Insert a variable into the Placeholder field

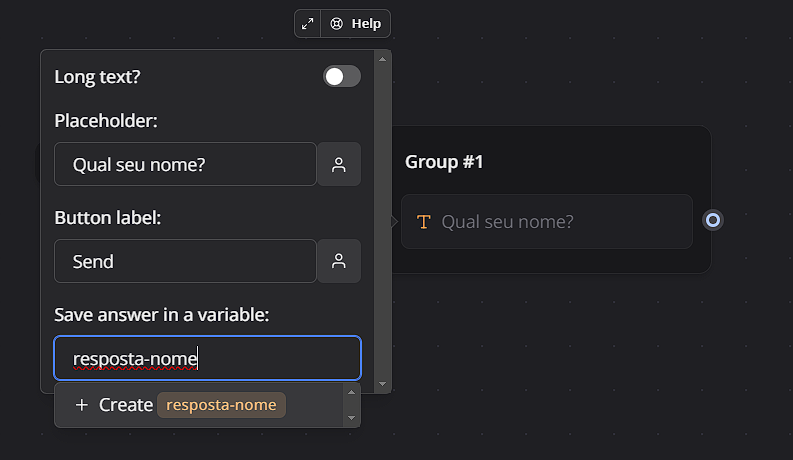[339, 164]
